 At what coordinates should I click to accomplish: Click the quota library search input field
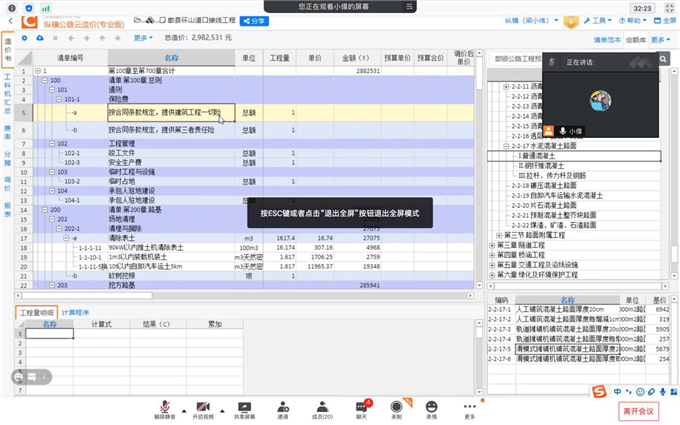pyautogui.click(x=516, y=59)
